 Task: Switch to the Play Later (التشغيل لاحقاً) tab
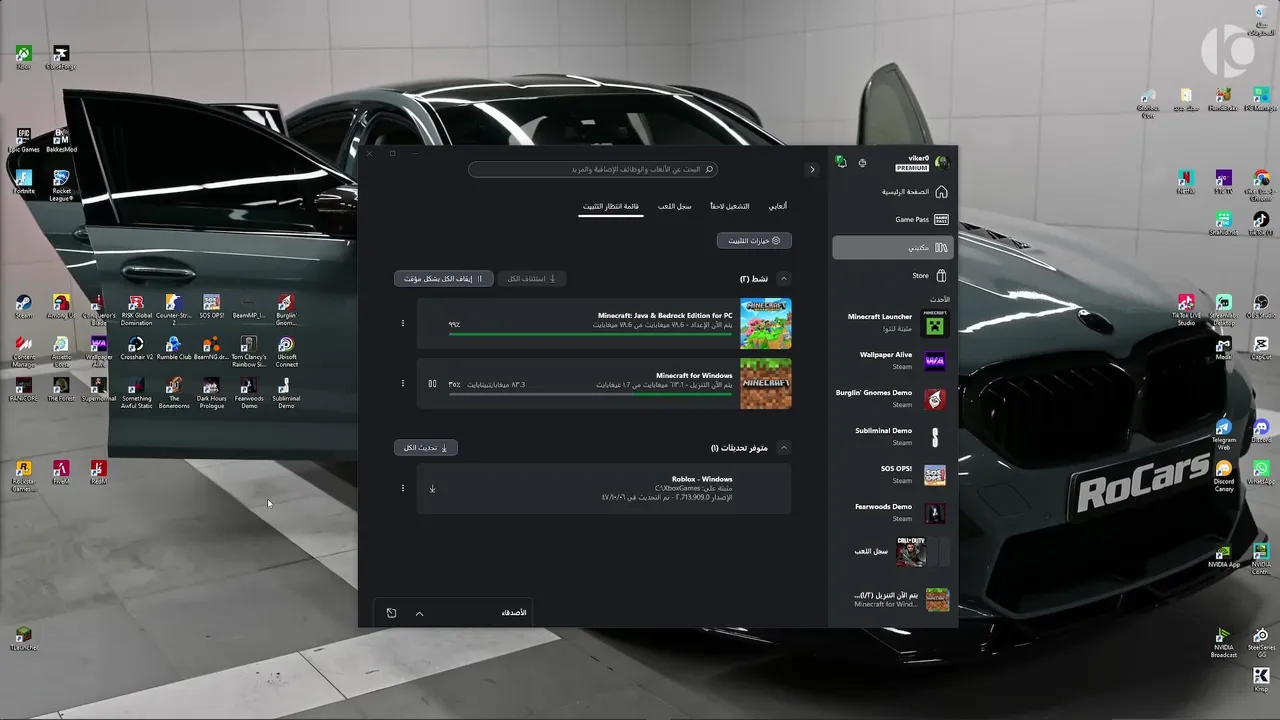point(729,206)
